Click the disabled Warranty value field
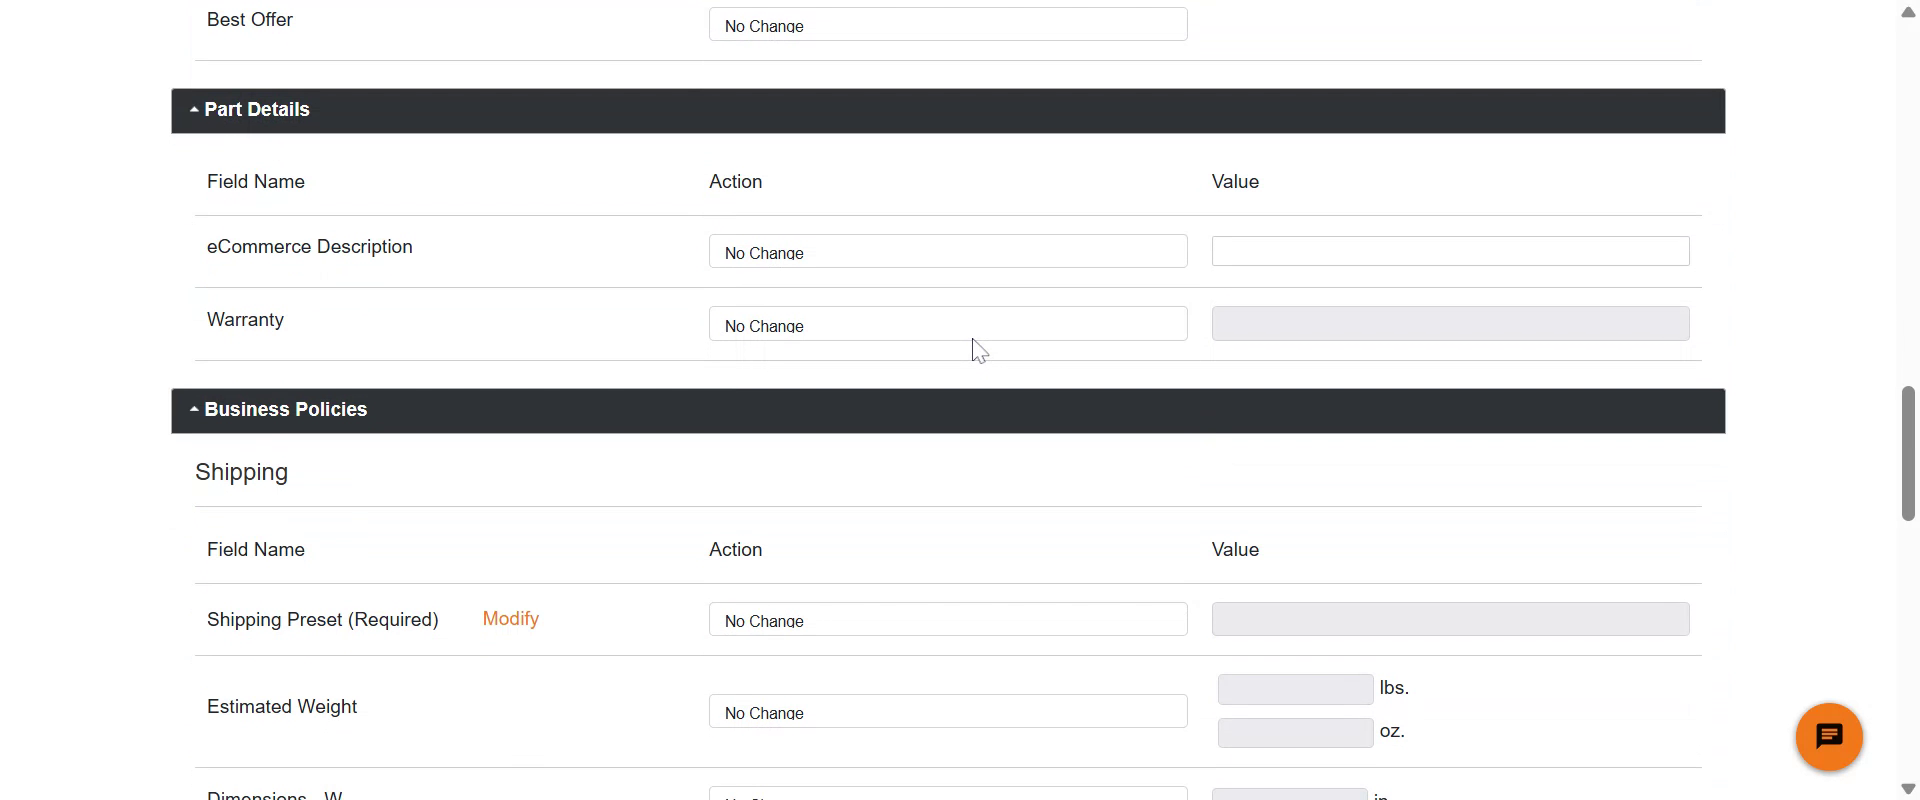The image size is (1920, 800). click(x=1450, y=324)
